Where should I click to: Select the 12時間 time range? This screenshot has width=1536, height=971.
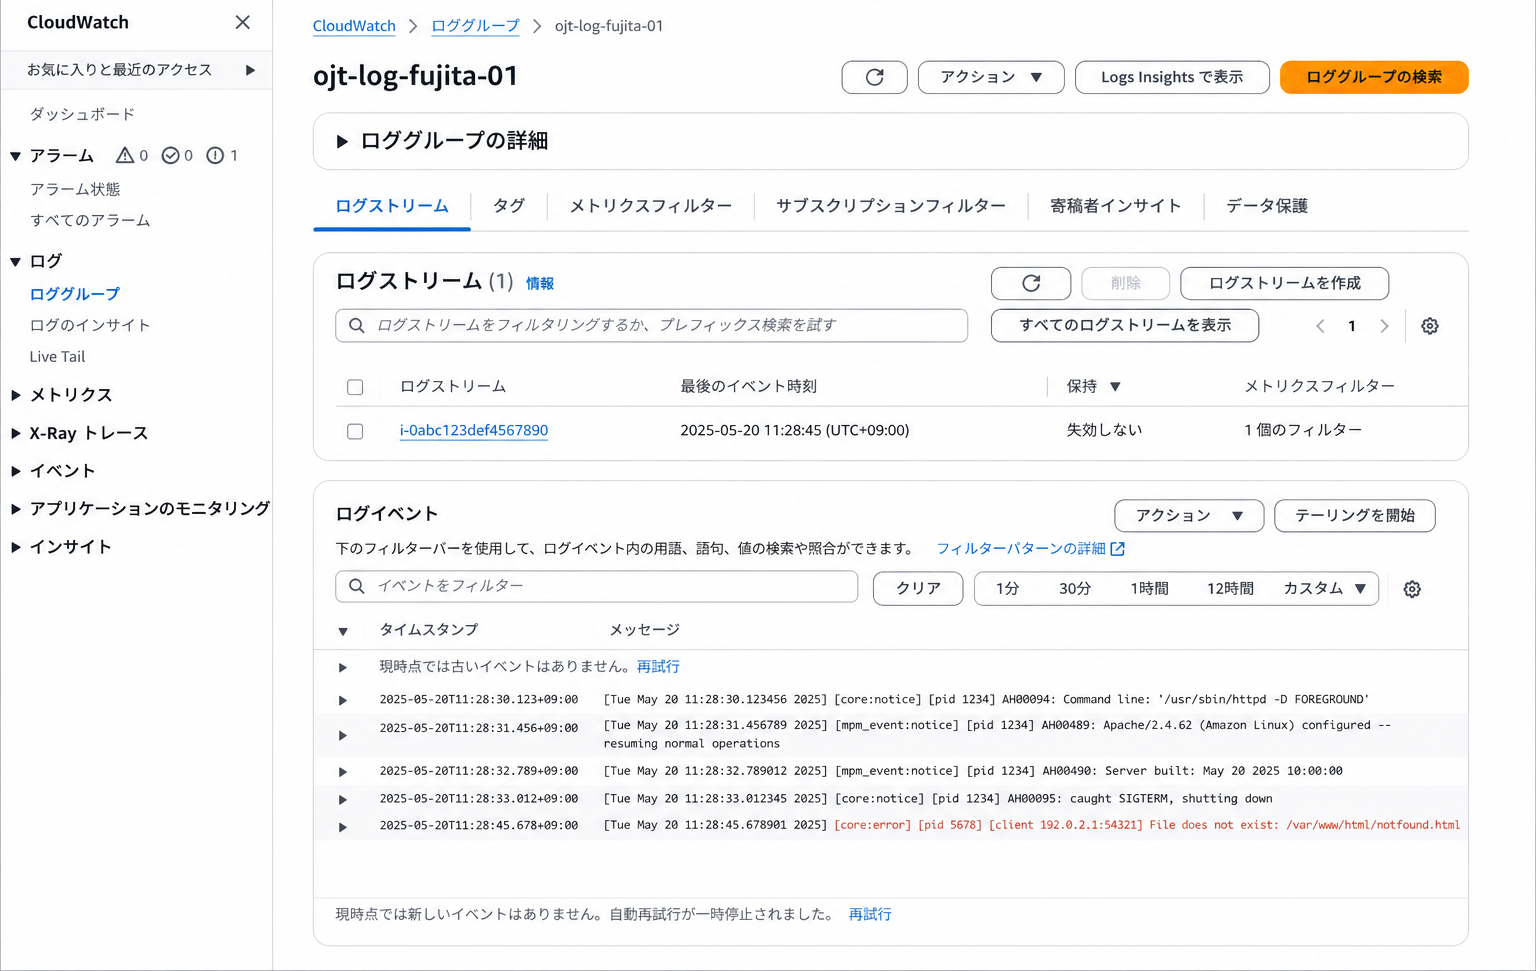click(x=1230, y=589)
